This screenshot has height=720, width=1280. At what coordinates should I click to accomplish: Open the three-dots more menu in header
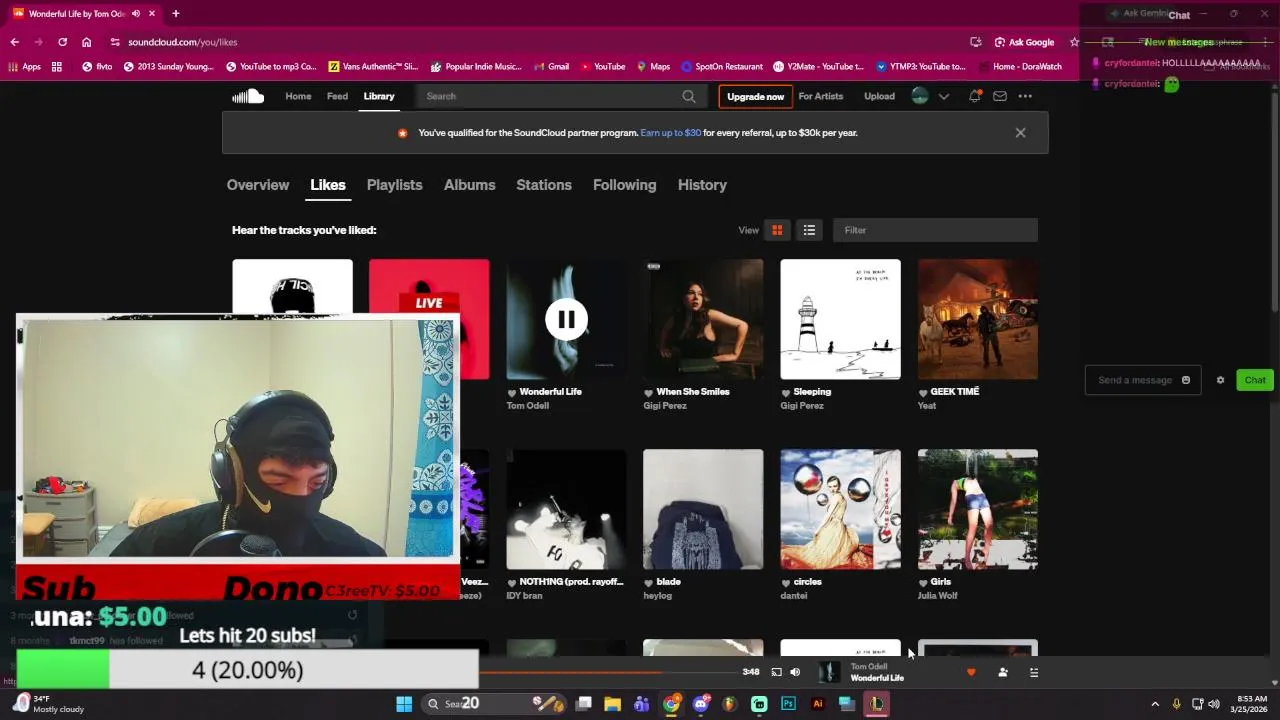tap(1025, 96)
